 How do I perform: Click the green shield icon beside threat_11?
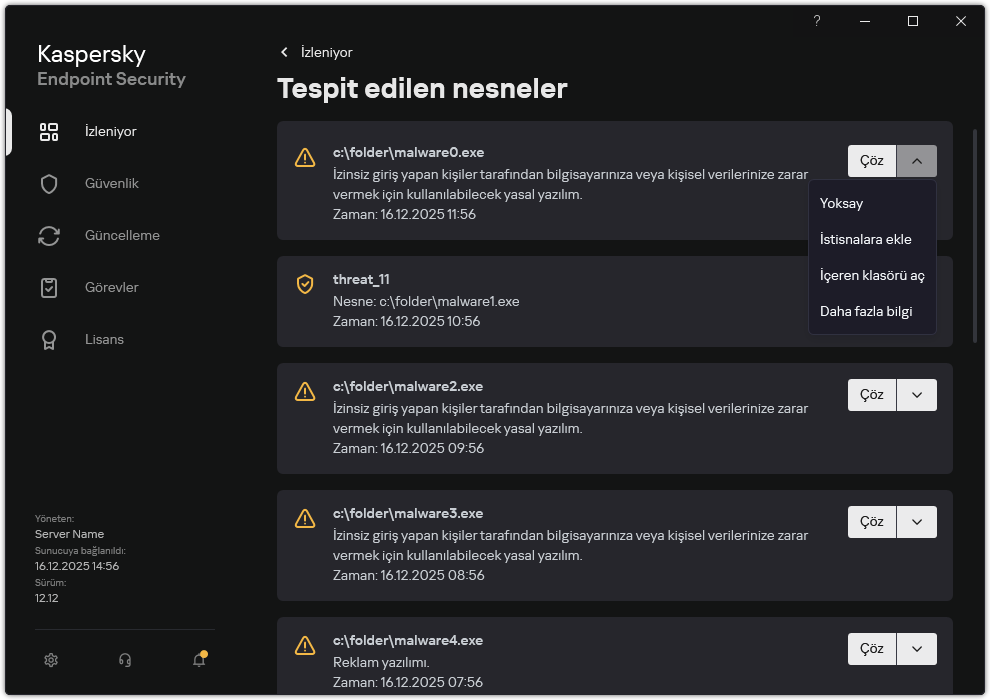(x=305, y=285)
